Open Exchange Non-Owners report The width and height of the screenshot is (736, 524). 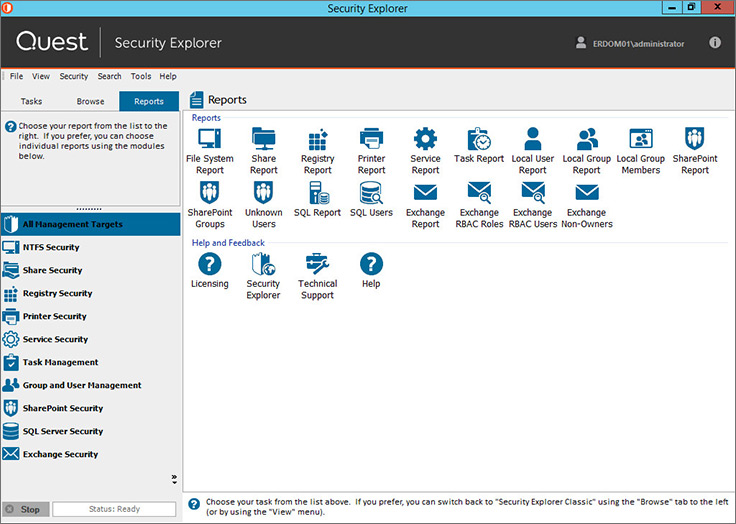587,205
